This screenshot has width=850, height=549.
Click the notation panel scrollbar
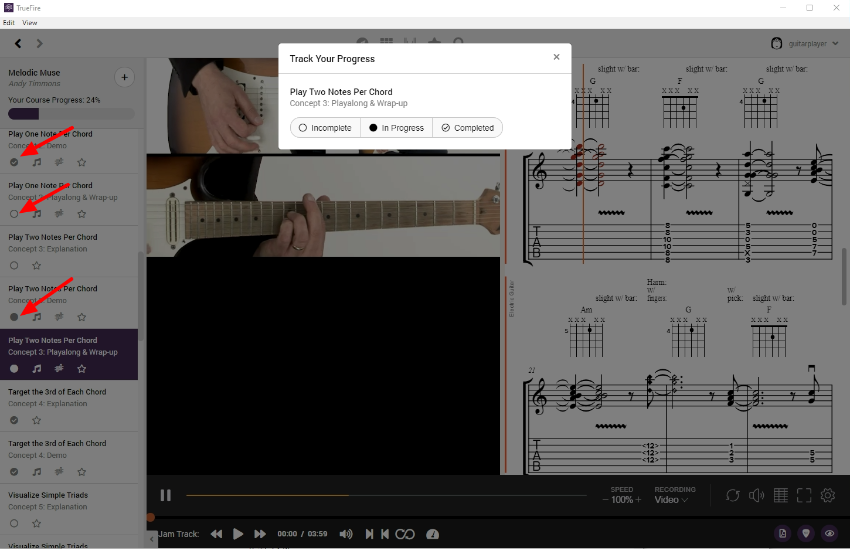844,276
